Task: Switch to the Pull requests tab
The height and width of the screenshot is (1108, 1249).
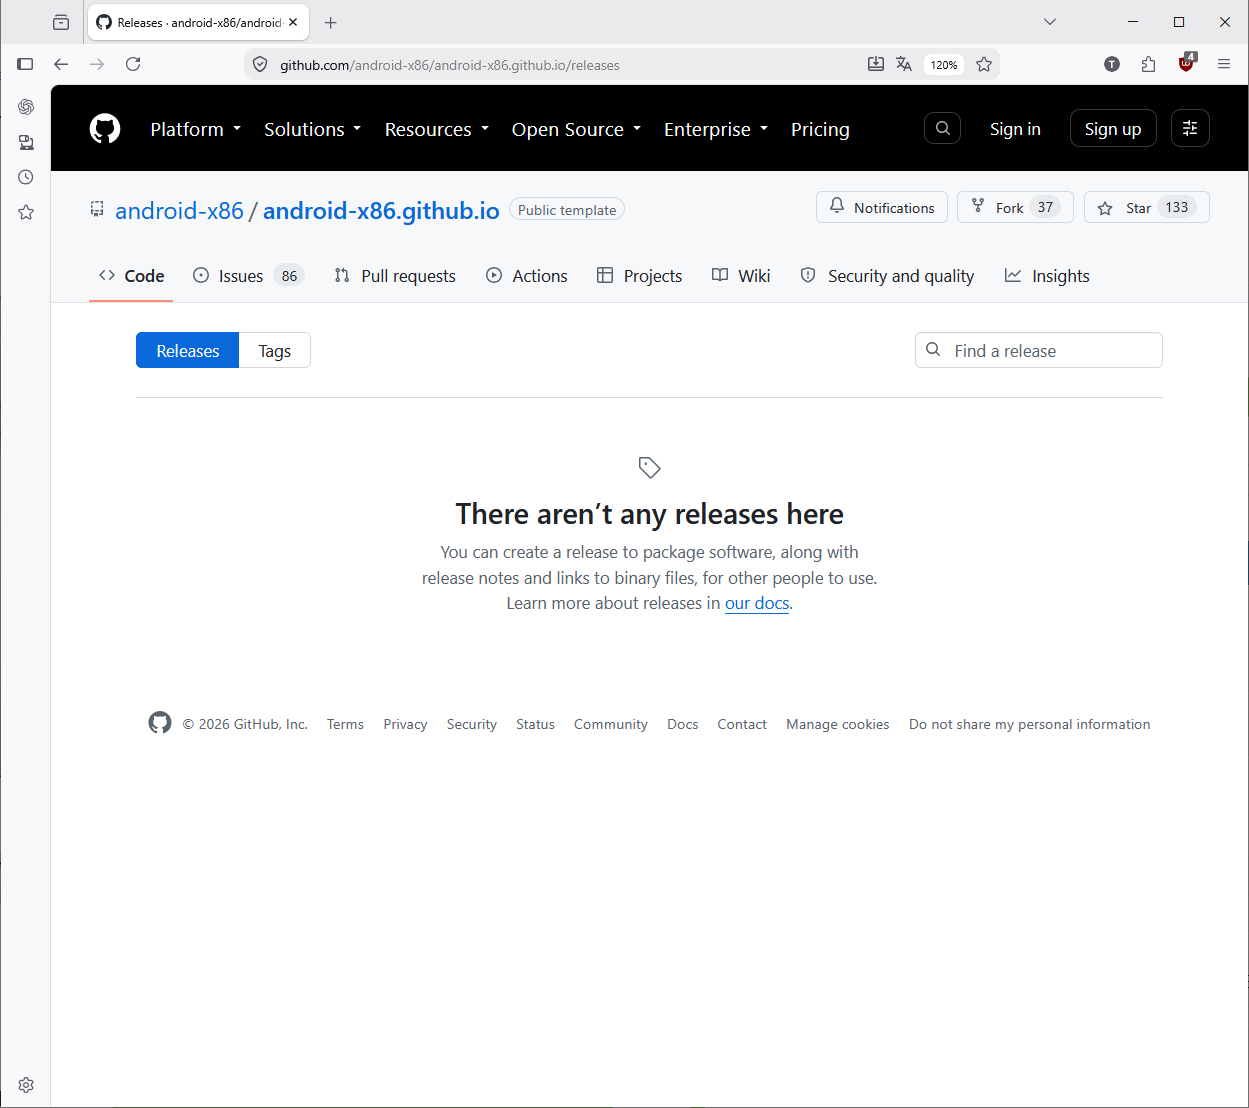Action: click(x=395, y=276)
